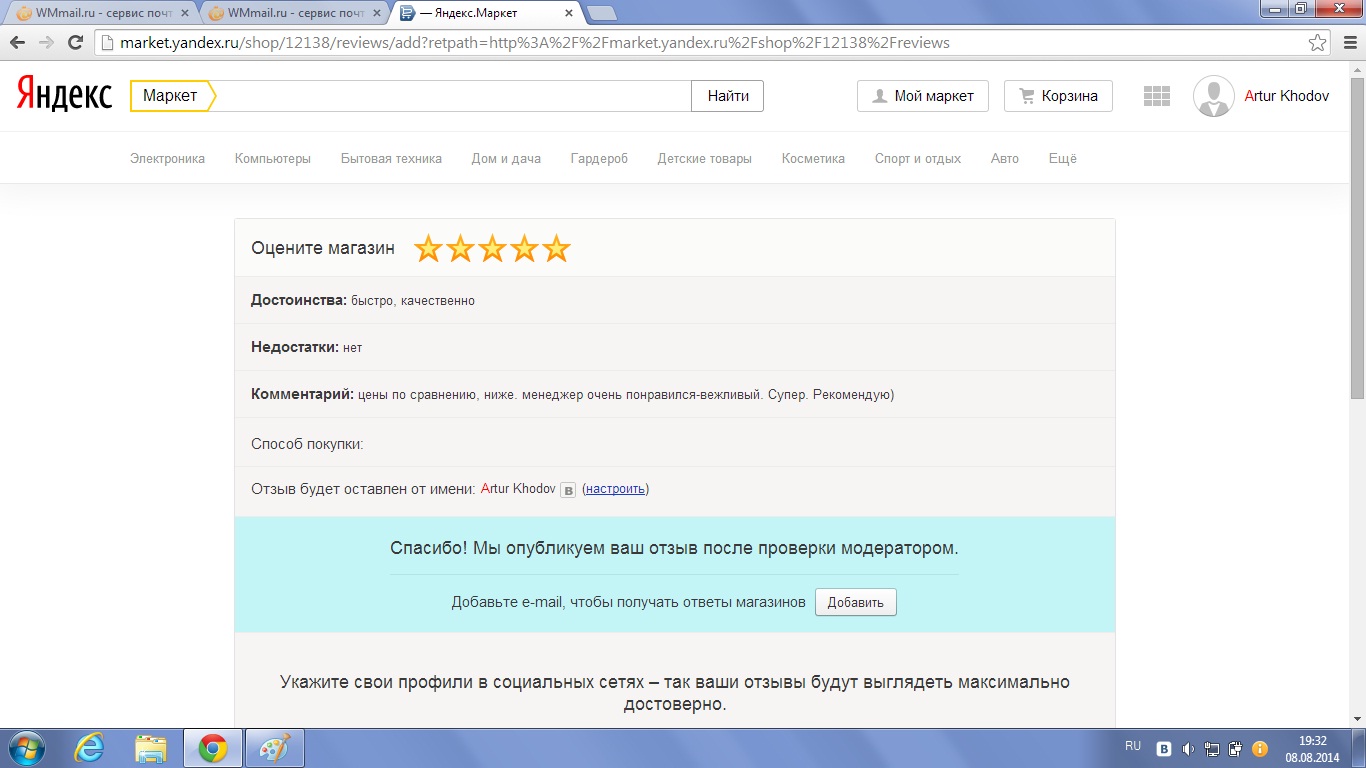Click the Спасибо moderation message
This screenshot has height=768, width=1366.
674,548
